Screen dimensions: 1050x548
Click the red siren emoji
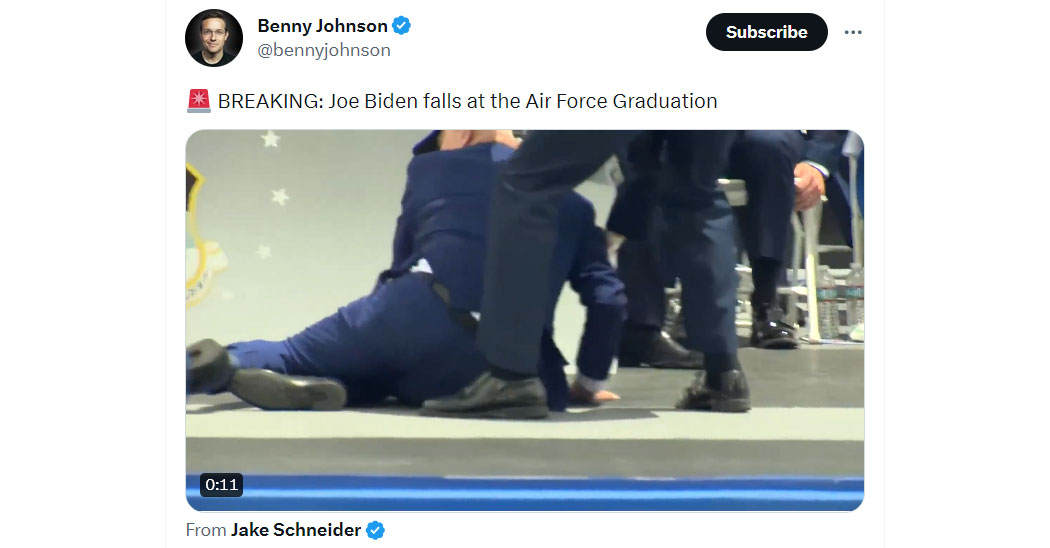(x=199, y=101)
